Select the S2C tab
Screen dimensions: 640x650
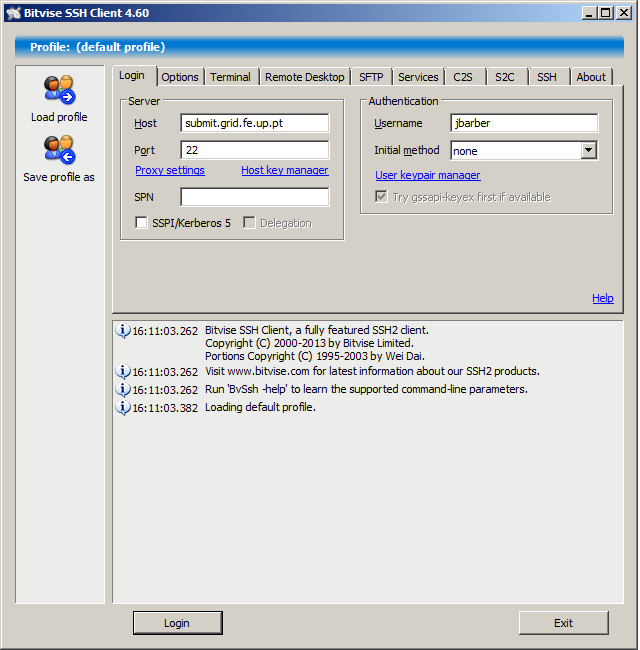pyautogui.click(x=505, y=77)
